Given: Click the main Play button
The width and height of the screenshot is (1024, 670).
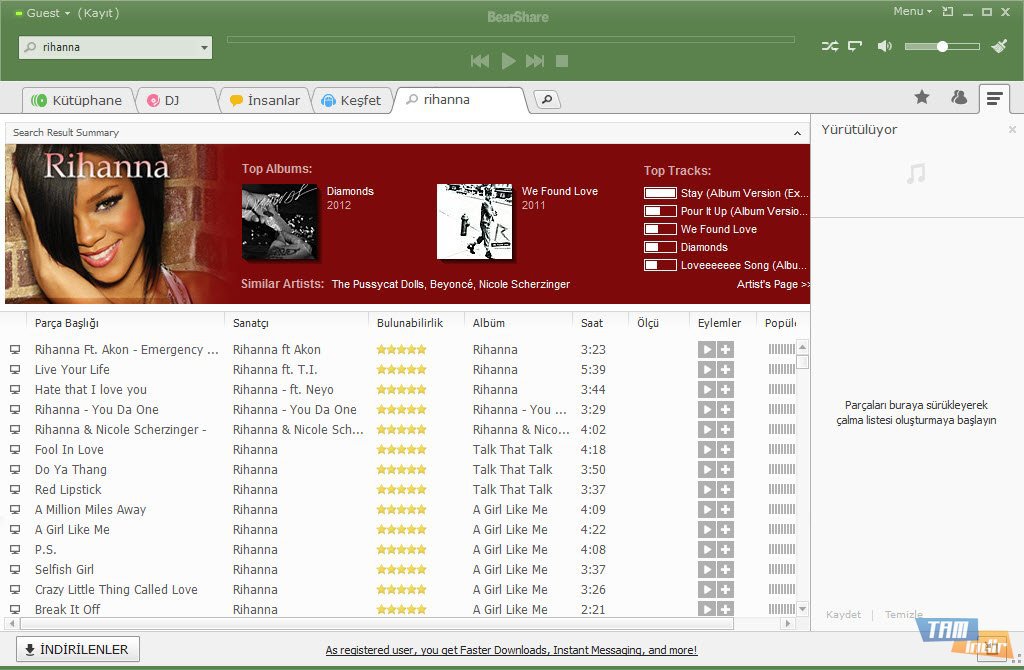Looking at the screenshot, I should click(508, 61).
